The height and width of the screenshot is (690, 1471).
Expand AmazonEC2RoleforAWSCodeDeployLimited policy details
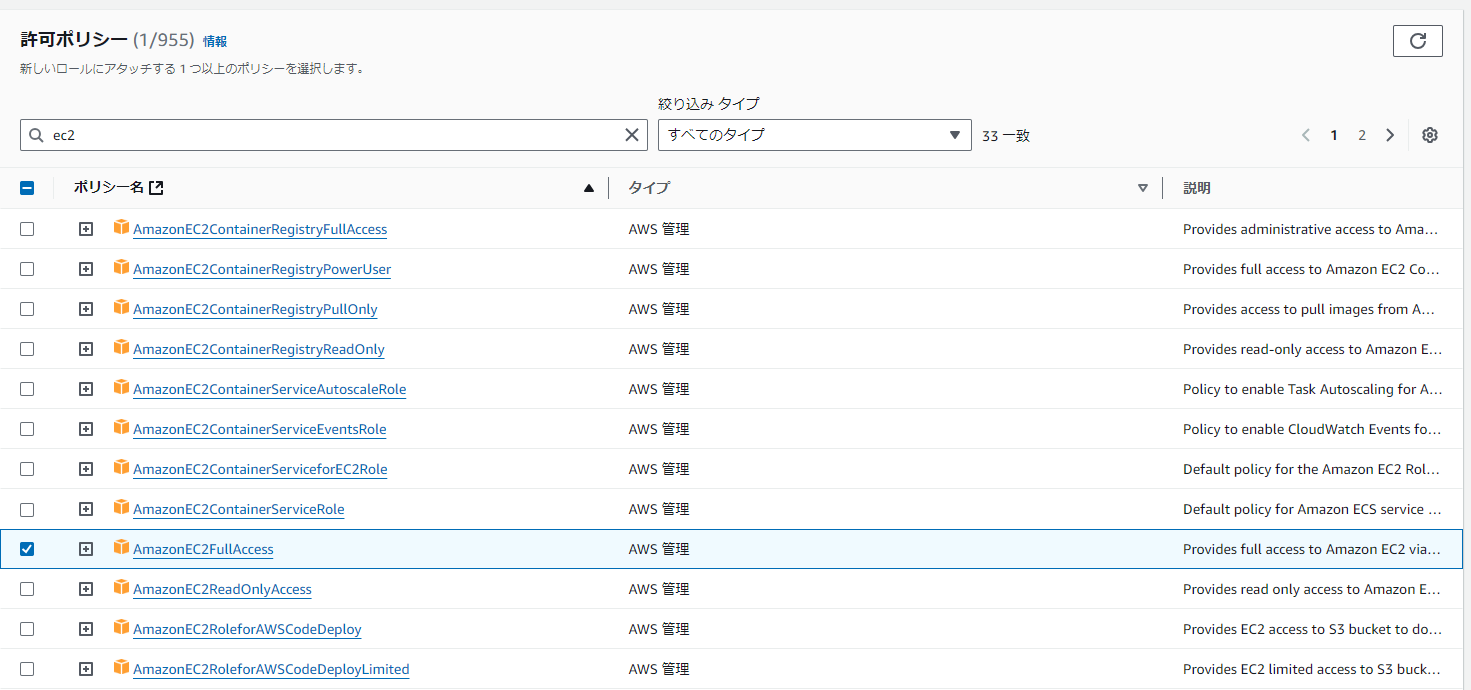tap(86, 669)
